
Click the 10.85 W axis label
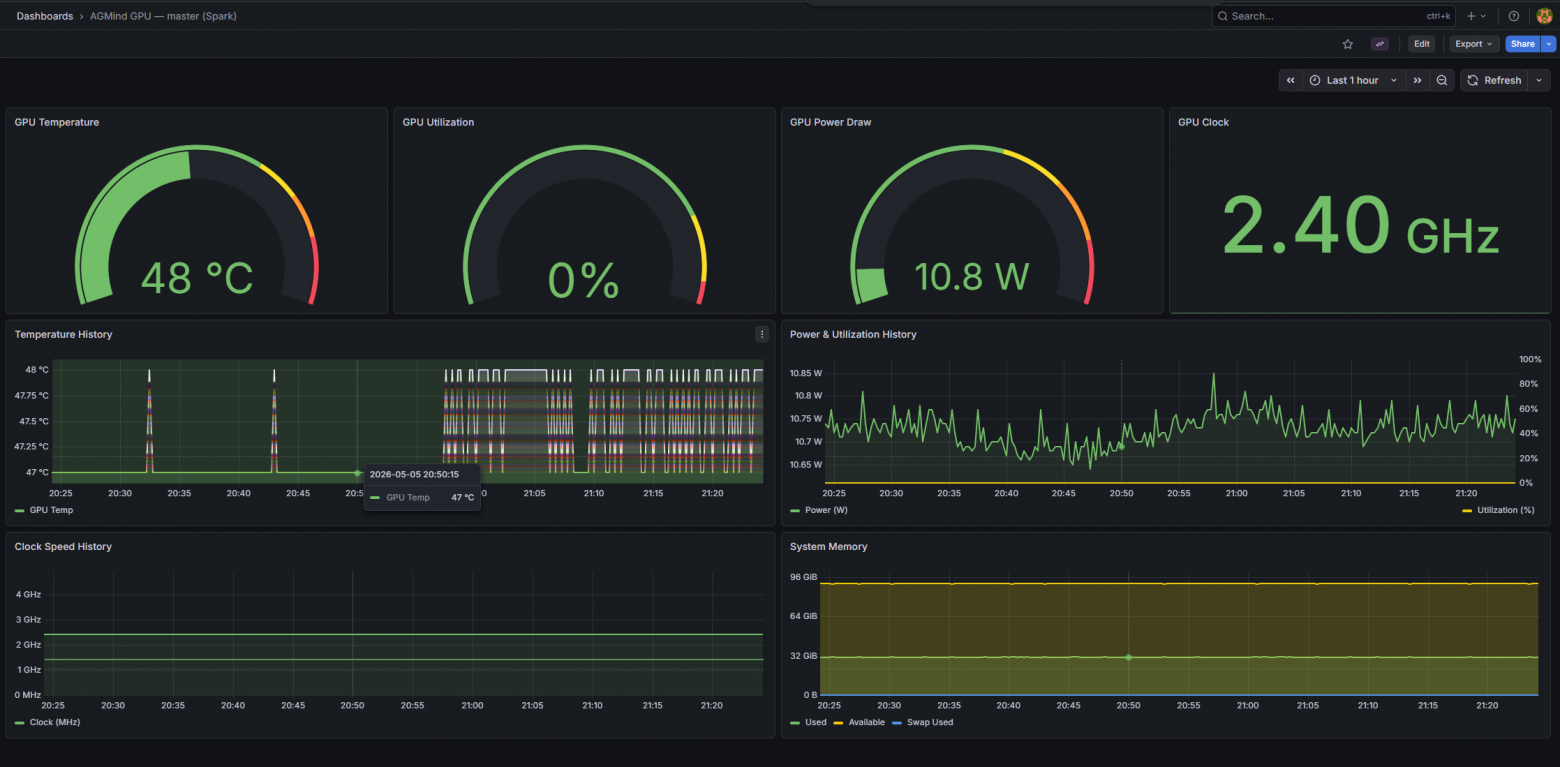tap(806, 373)
